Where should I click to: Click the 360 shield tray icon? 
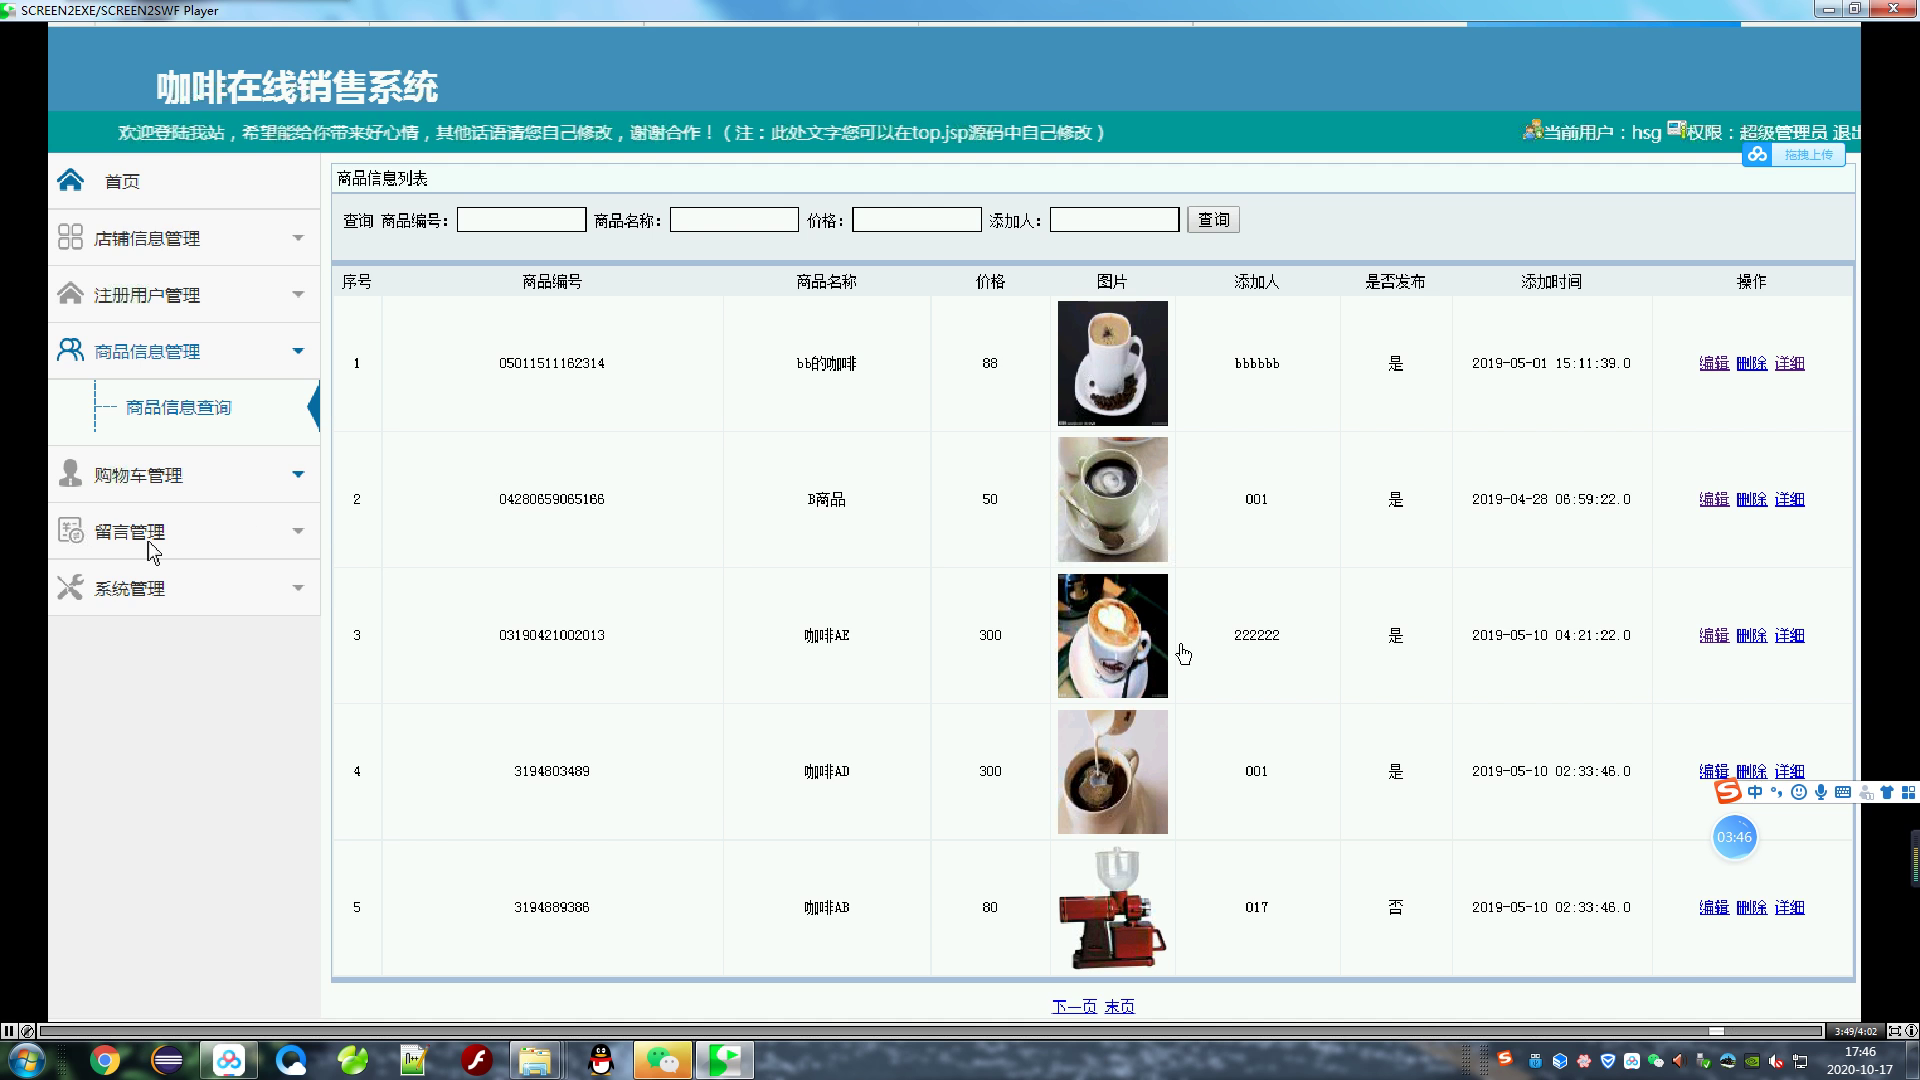pyautogui.click(x=1608, y=1061)
